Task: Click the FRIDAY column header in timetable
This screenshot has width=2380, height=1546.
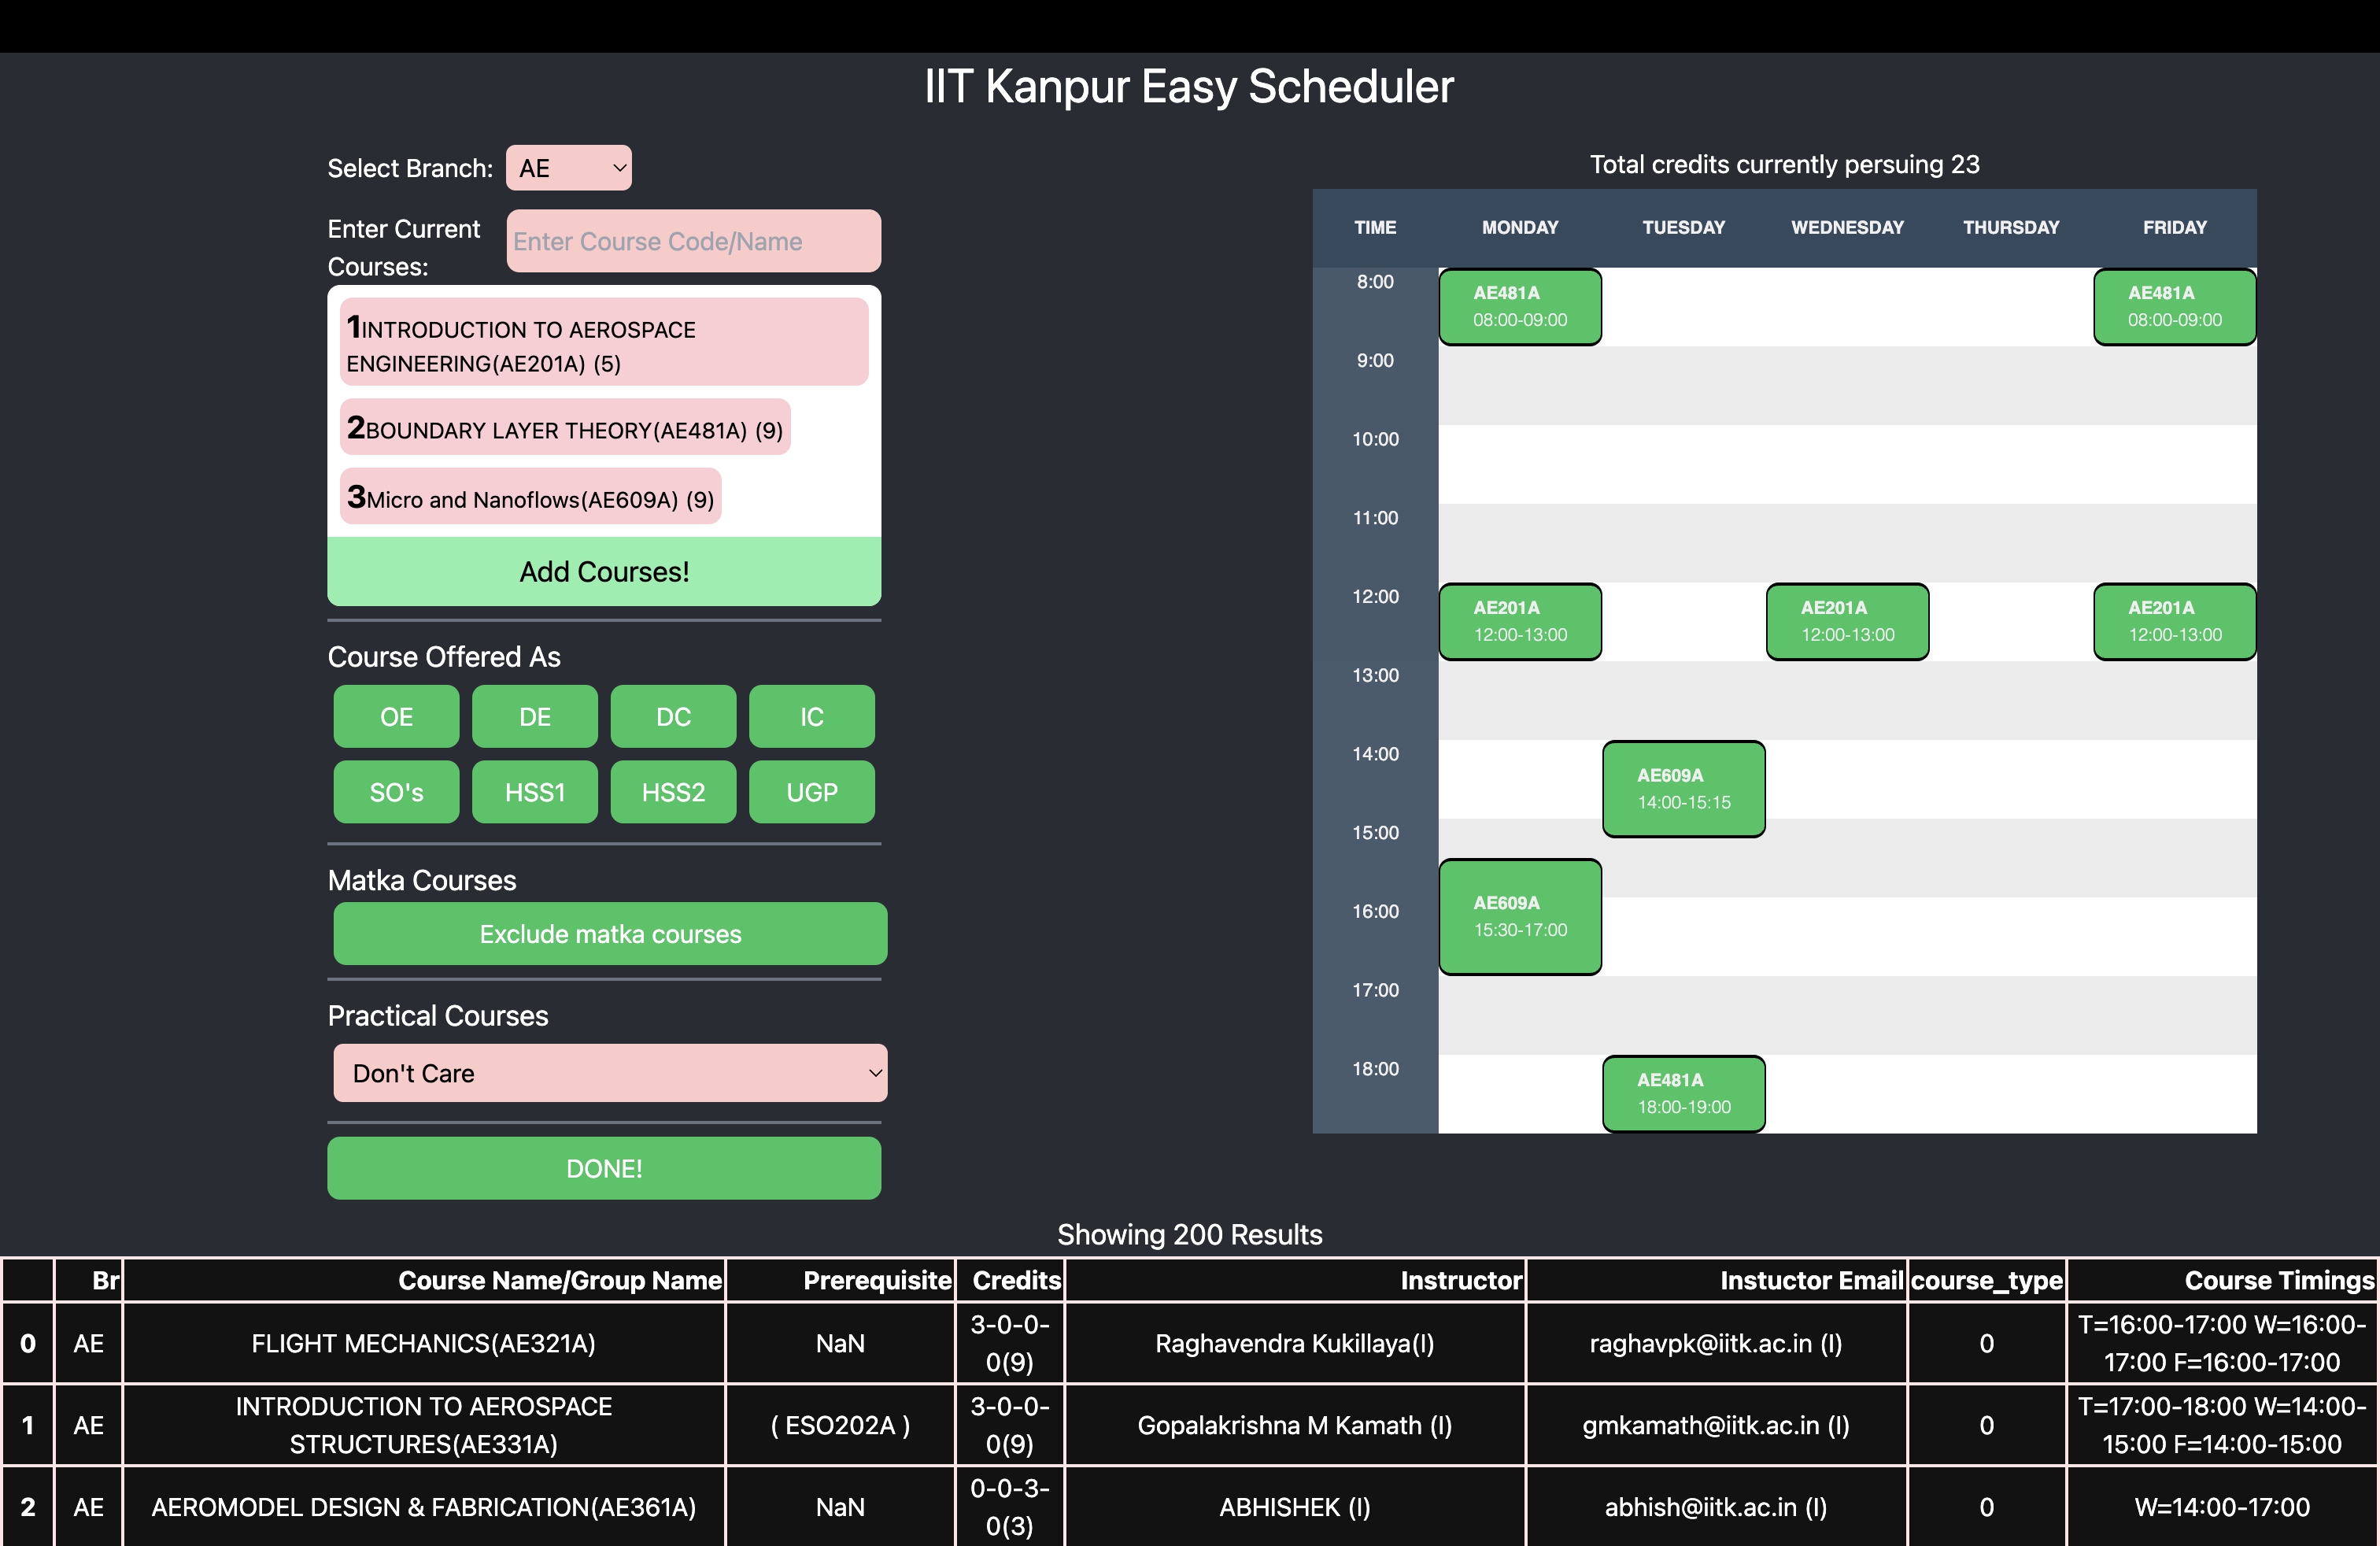Action: (2175, 228)
